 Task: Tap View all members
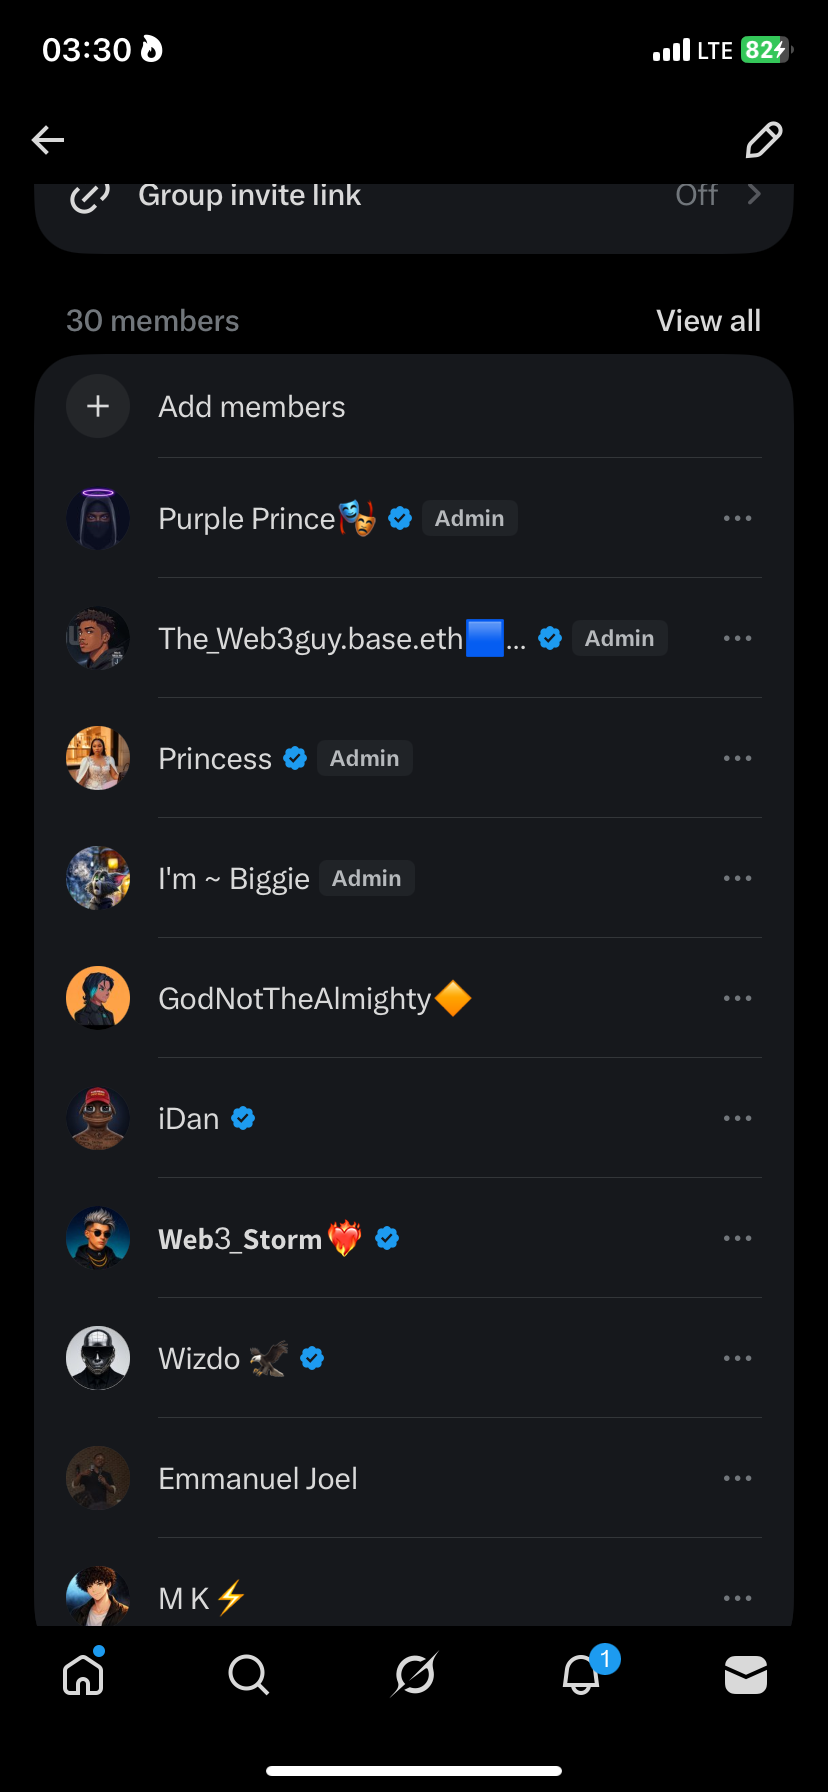[x=708, y=321]
